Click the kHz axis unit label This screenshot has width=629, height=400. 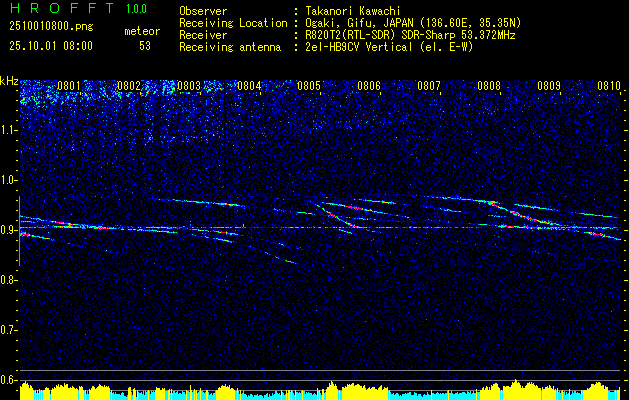pos(9,81)
